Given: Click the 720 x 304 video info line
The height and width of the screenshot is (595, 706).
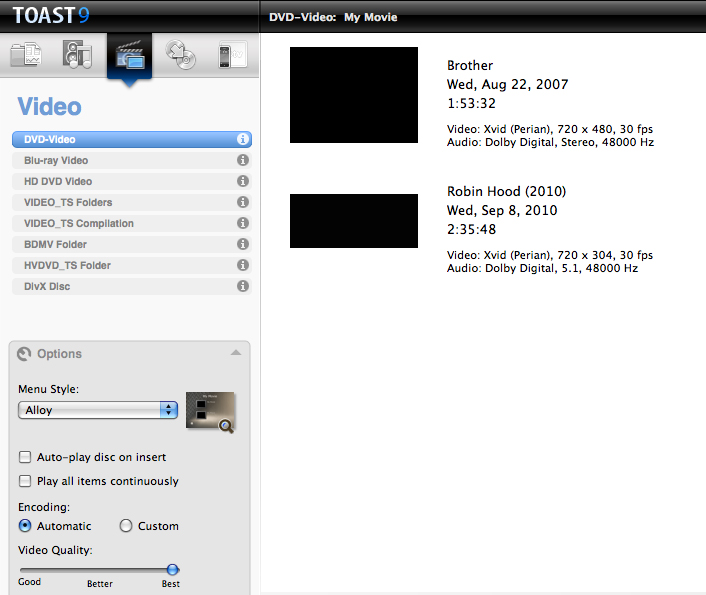Looking at the screenshot, I should pos(550,255).
